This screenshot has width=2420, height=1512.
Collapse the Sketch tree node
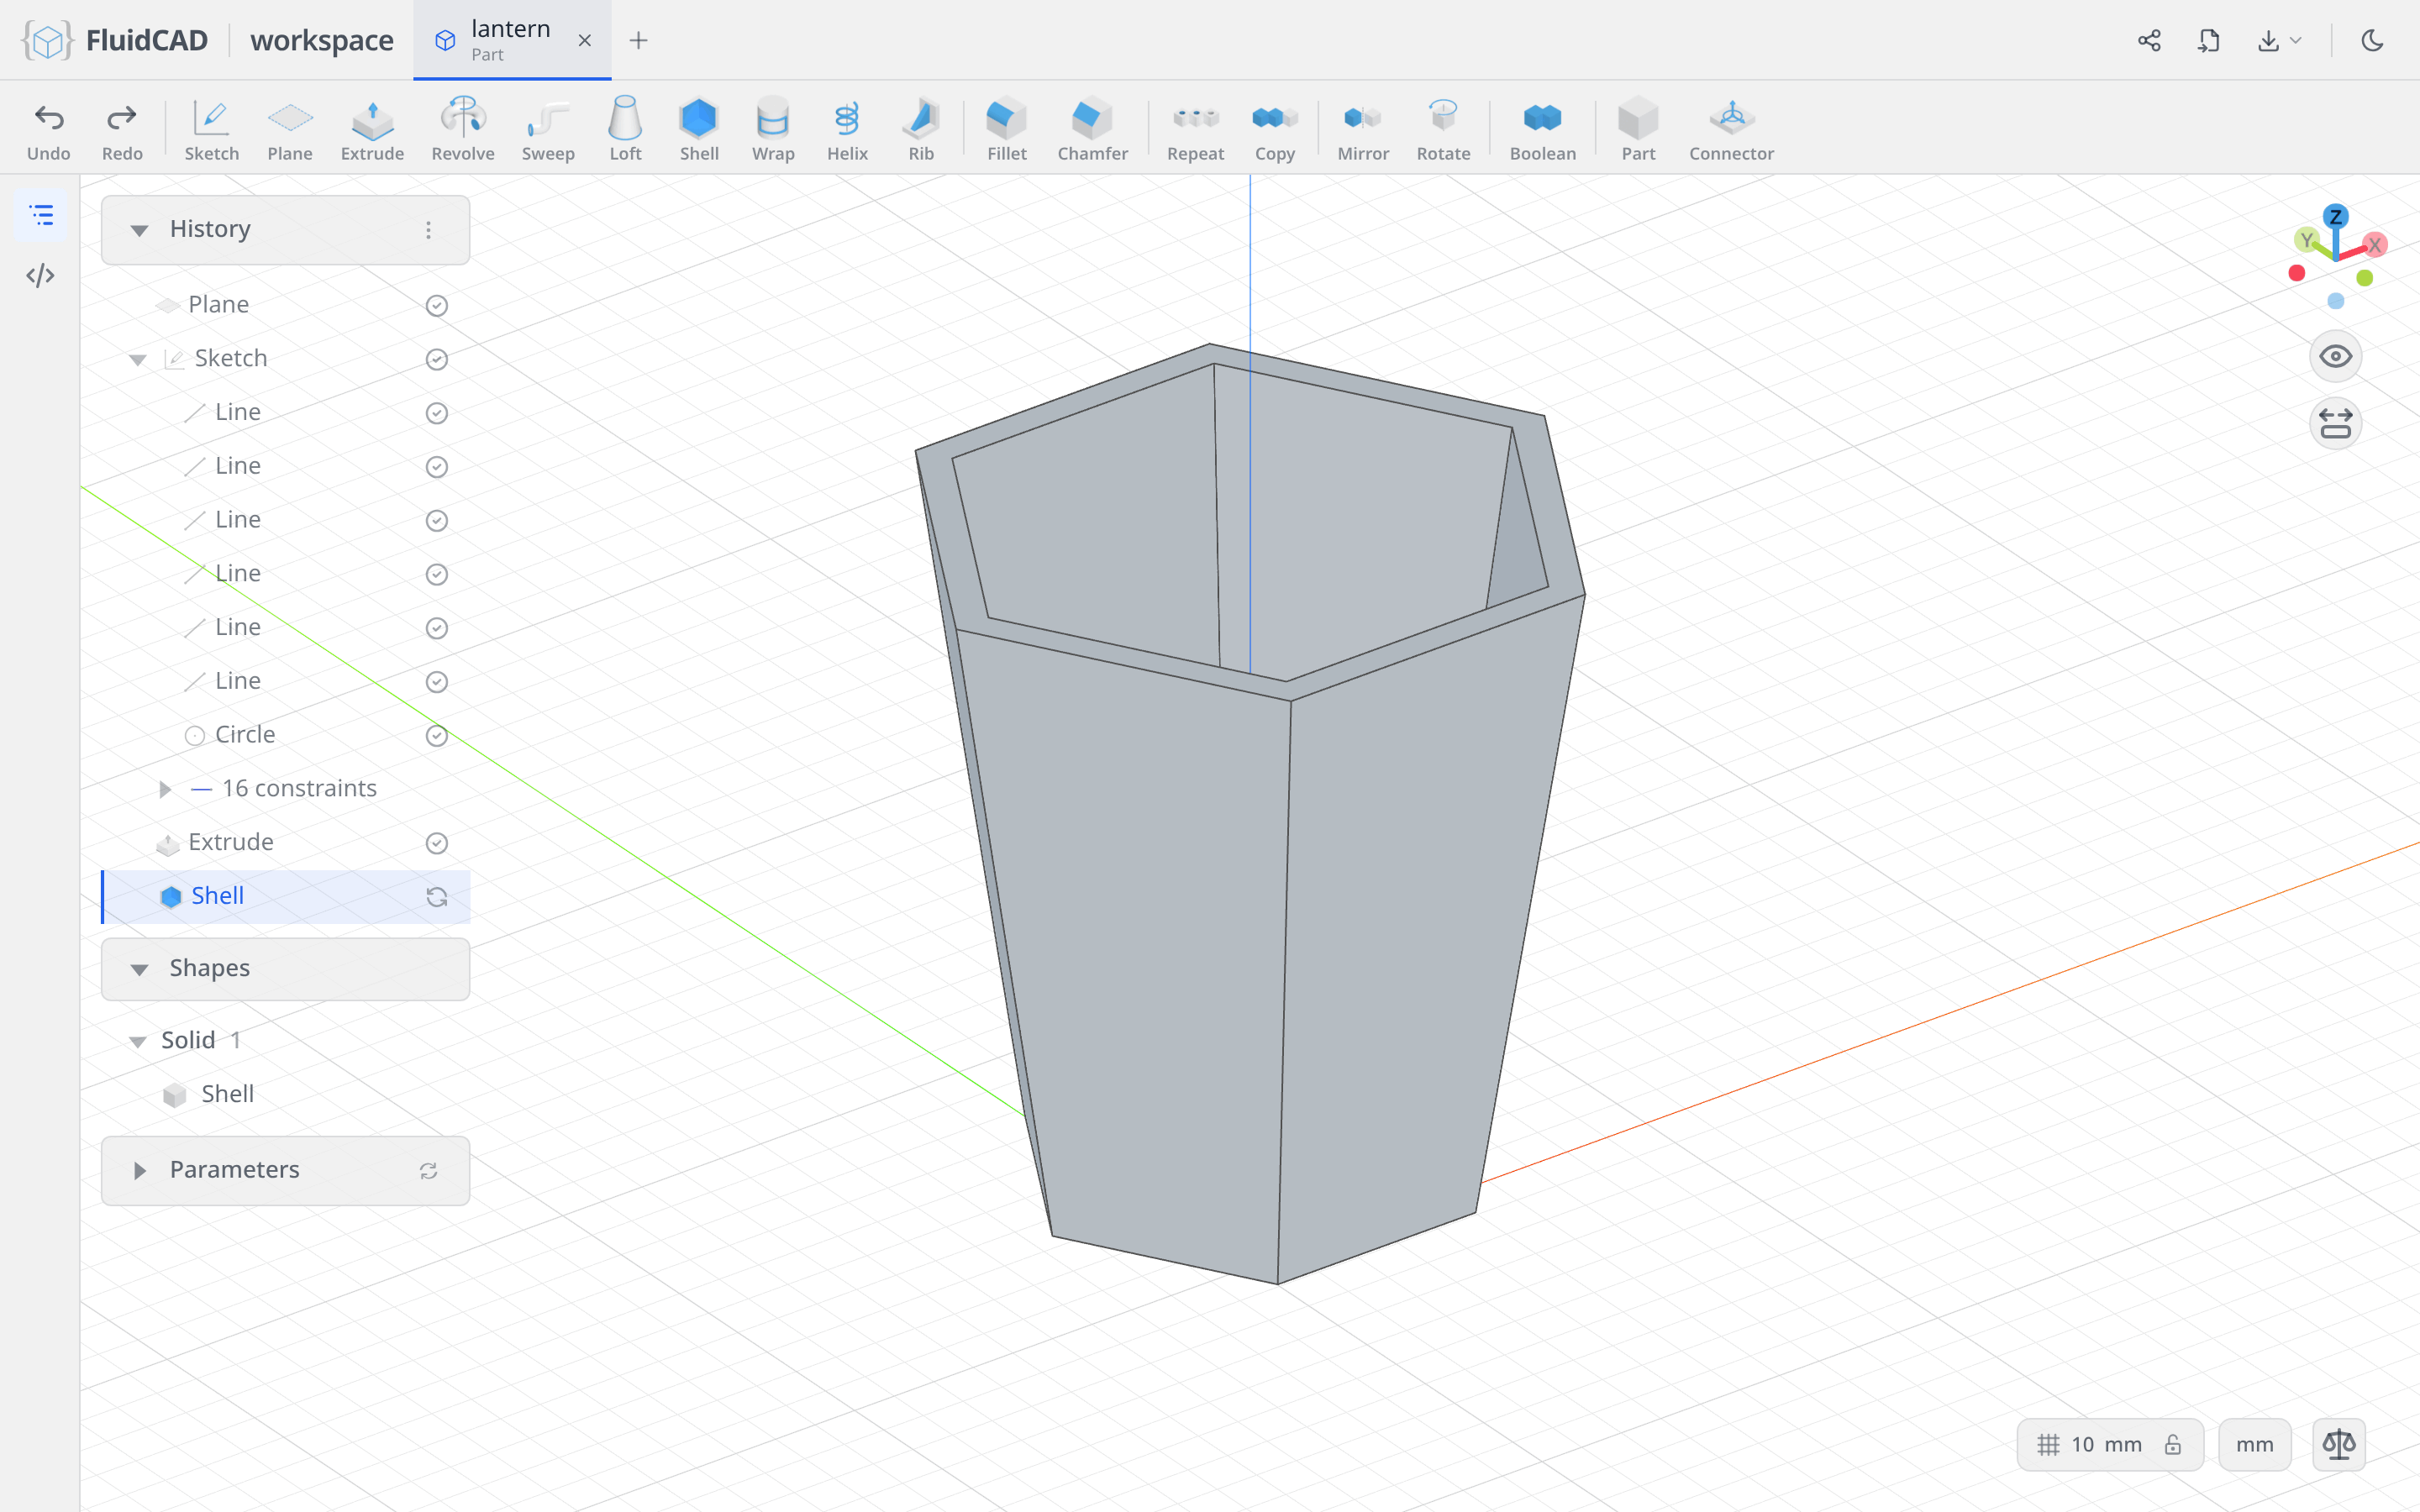[138, 360]
